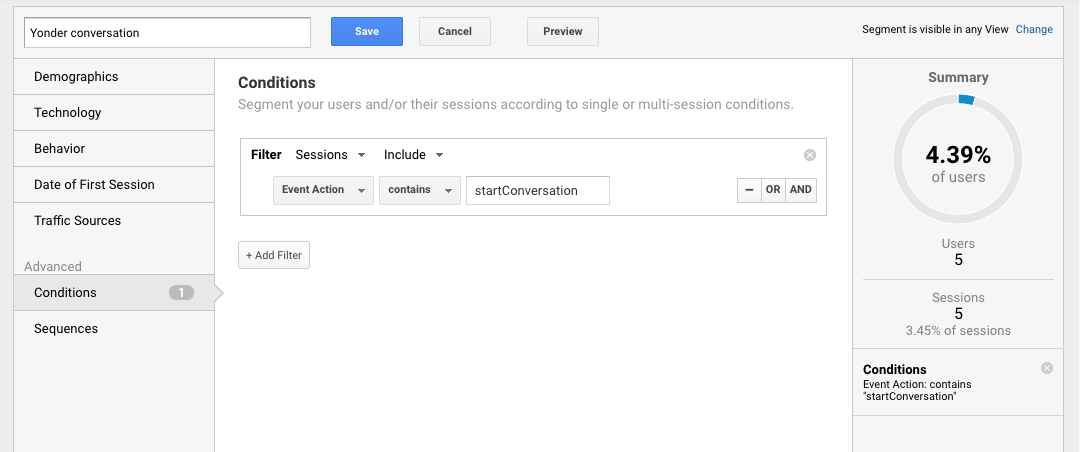The image size is (1080, 452).
Task: Click the segment name field
Action: pyautogui.click(x=168, y=32)
